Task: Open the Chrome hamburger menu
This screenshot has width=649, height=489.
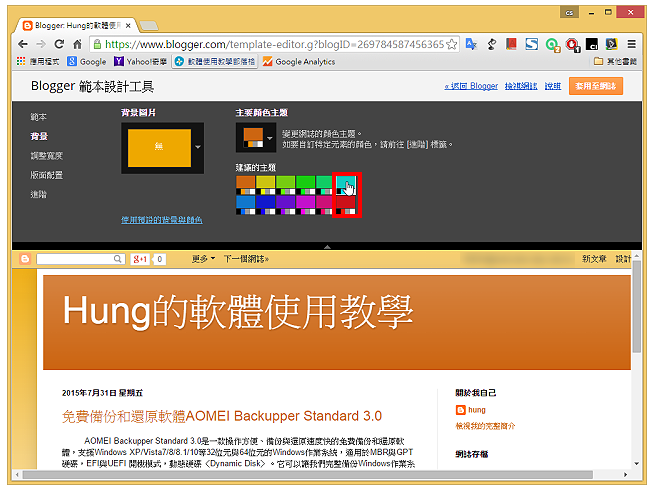Action: pos(632,44)
